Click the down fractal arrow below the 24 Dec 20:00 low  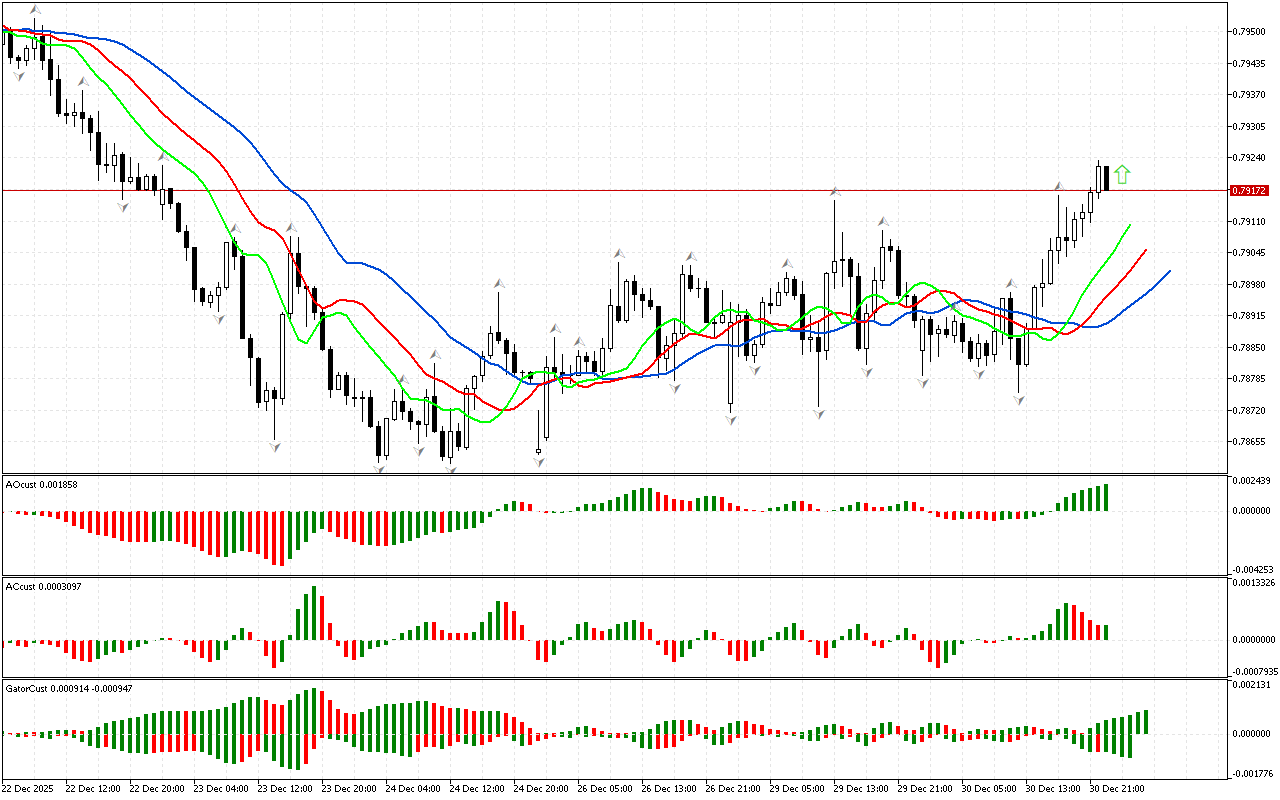[x=539, y=461]
